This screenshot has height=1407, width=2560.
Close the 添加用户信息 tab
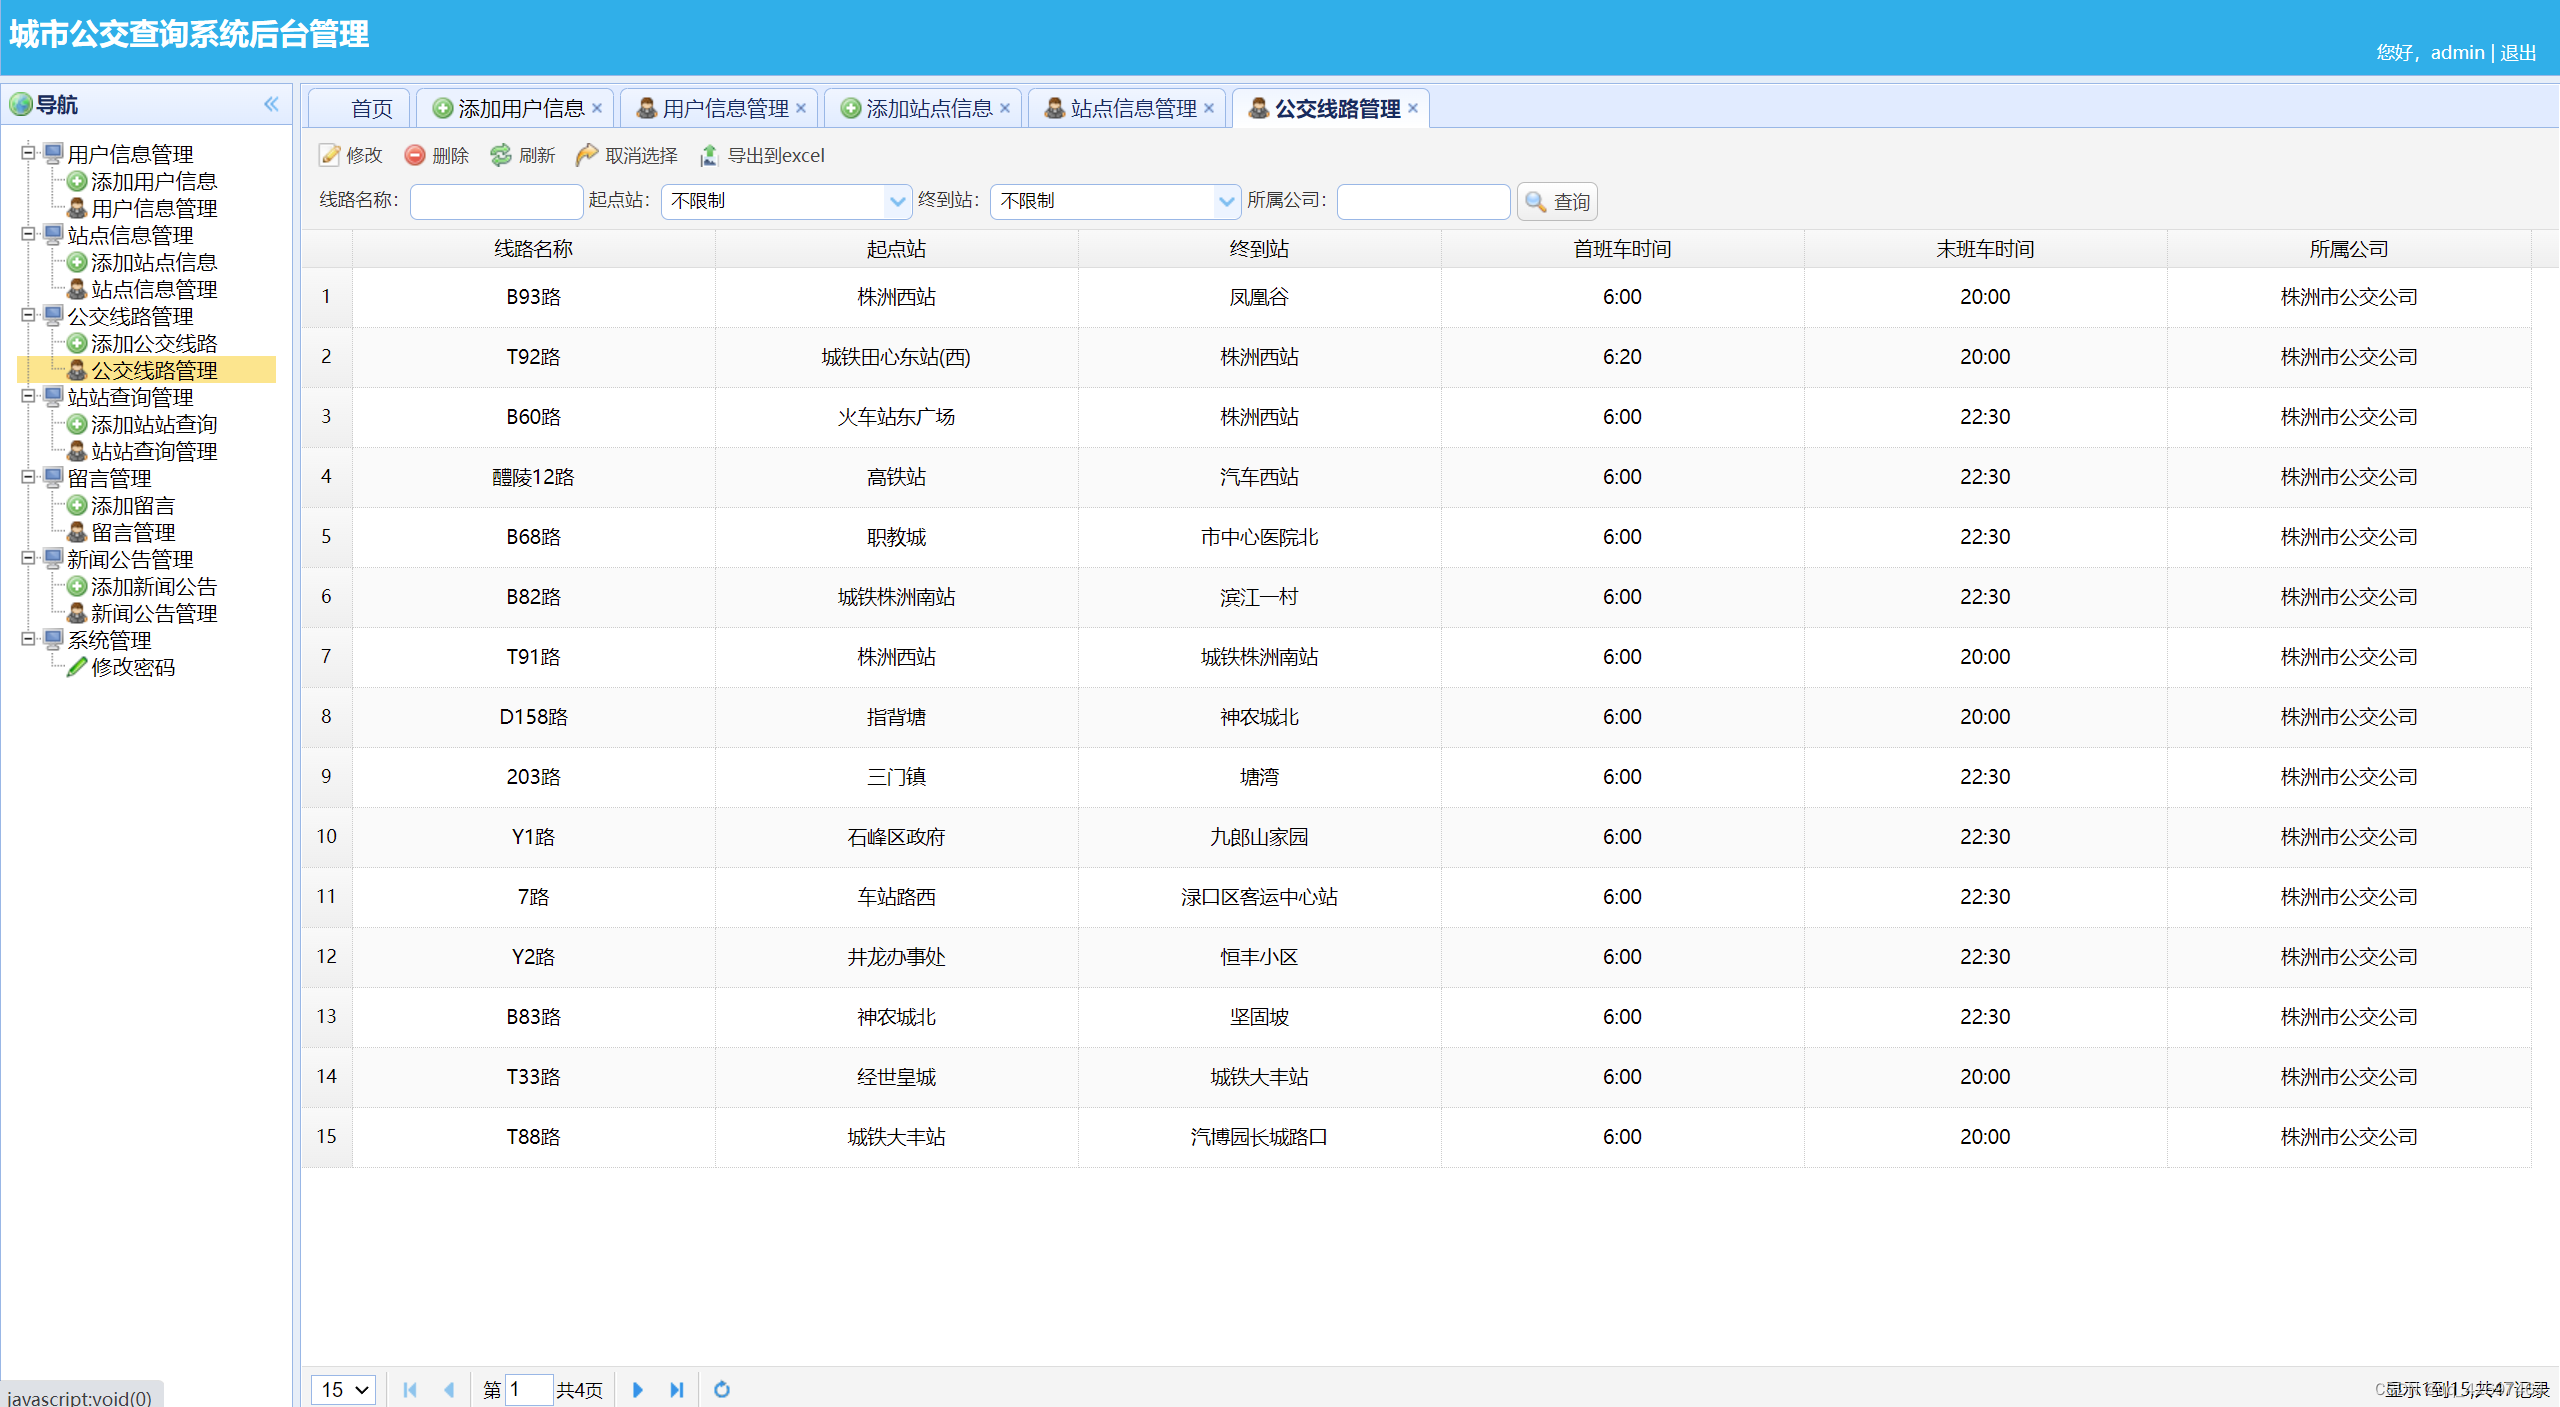click(x=597, y=108)
